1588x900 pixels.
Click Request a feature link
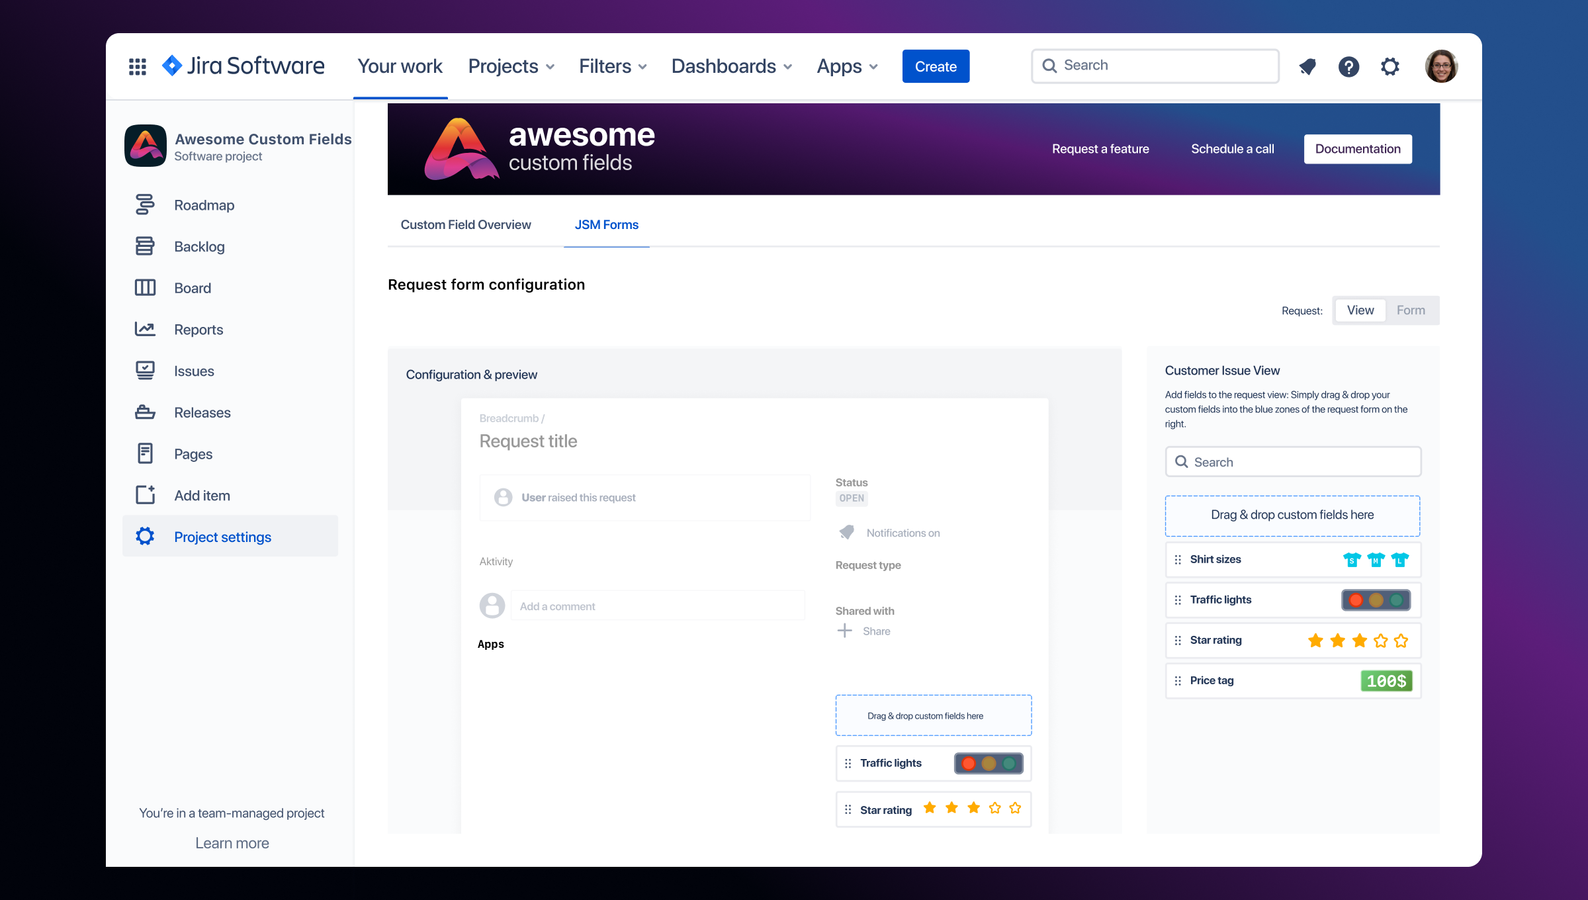pos(1100,149)
